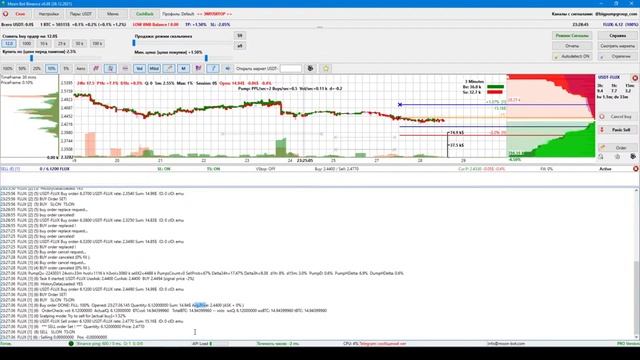Open the CashBack tab
The image size is (640, 360).
click(x=145, y=14)
